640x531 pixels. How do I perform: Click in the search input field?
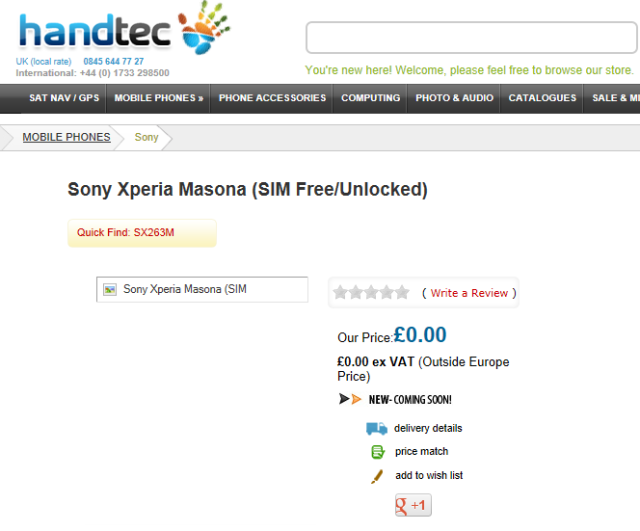(x=470, y=37)
